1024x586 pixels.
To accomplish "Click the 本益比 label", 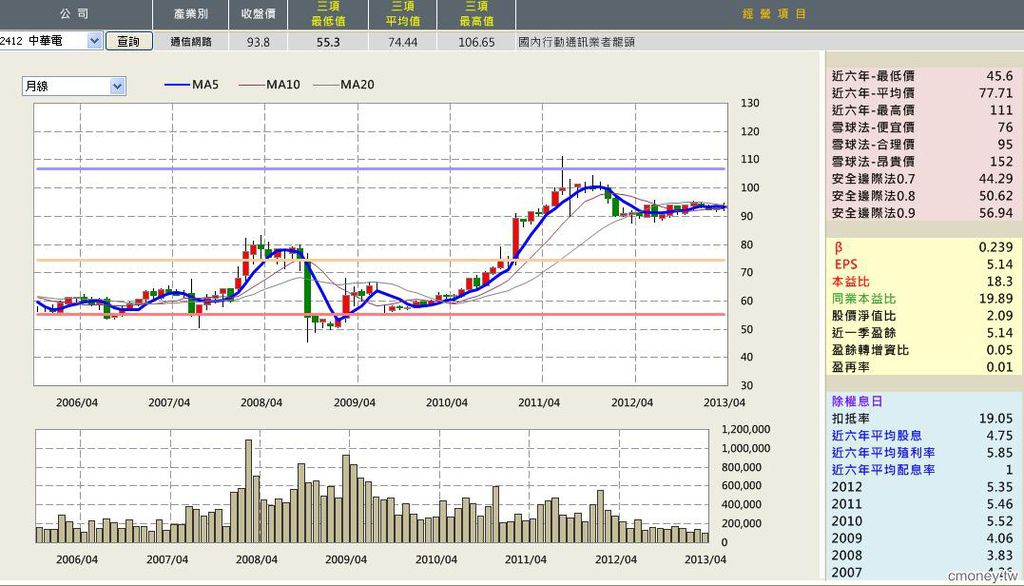I will click(x=851, y=281).
